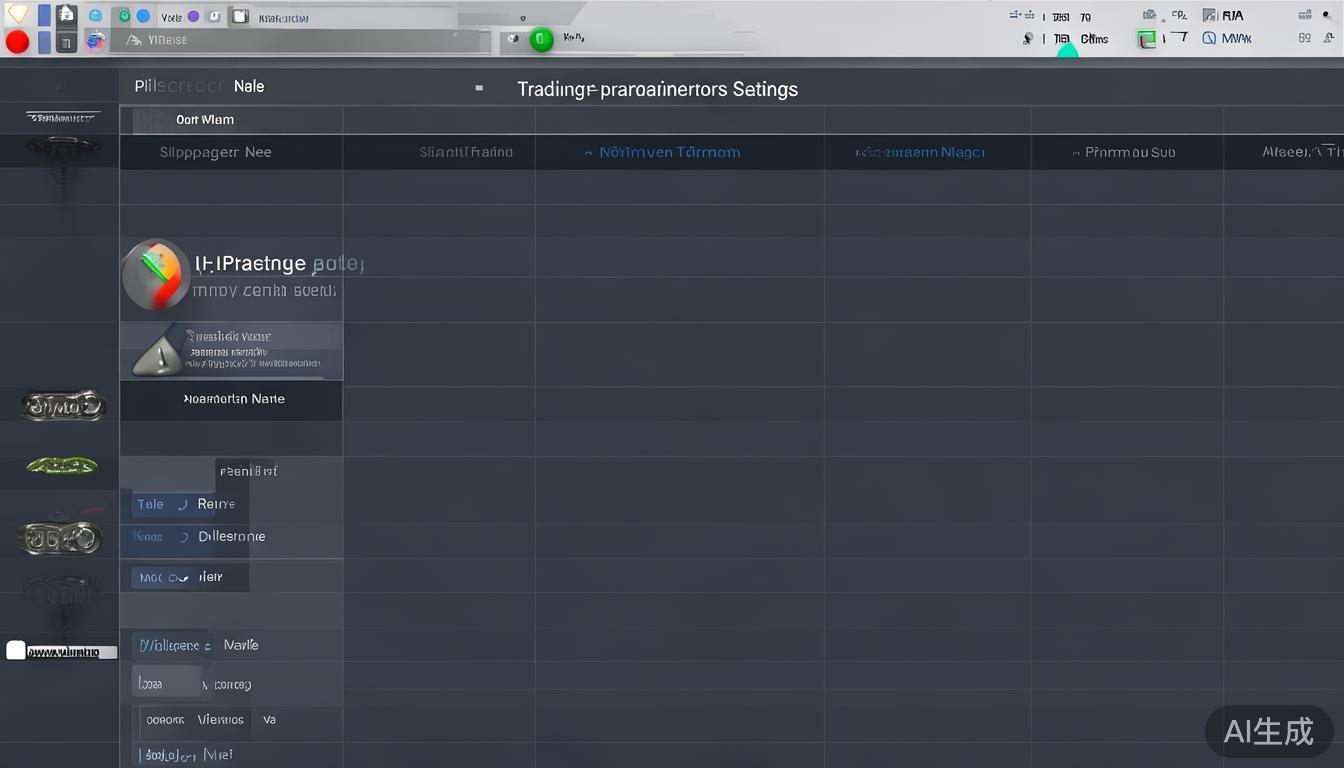Click the magnifier icon in top-right toolbar

(x=1028, y=39)
